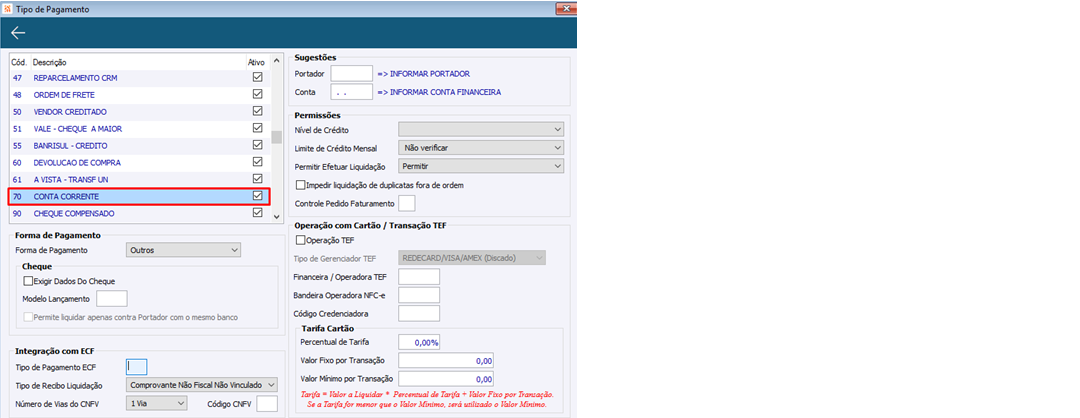Check Impedir liquidação de duplicatas fora de ordem

300,185
